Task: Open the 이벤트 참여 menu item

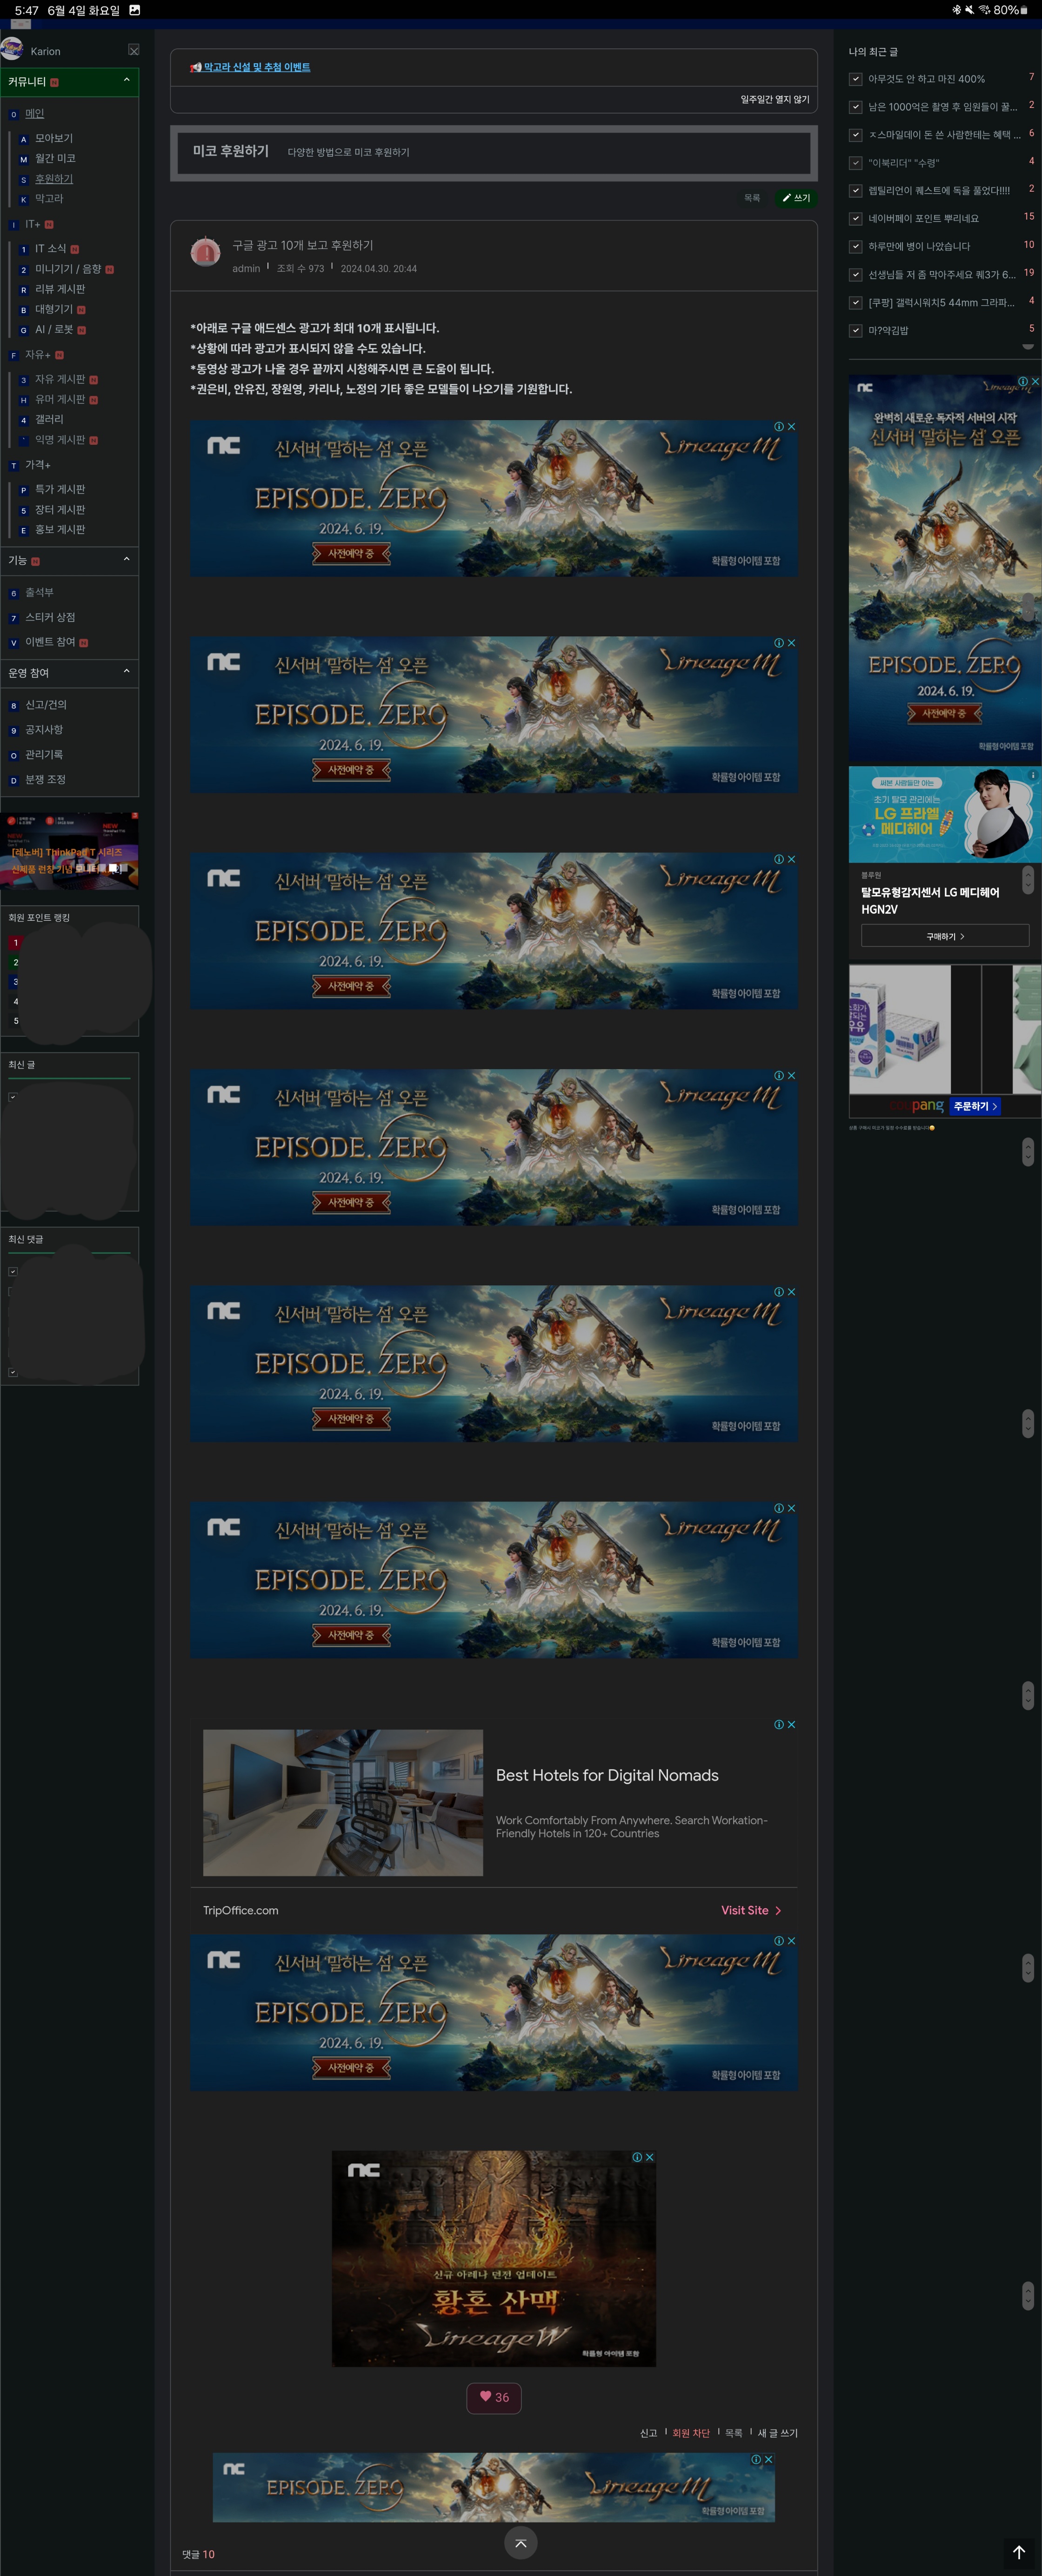Action: [x=50, y=642]
